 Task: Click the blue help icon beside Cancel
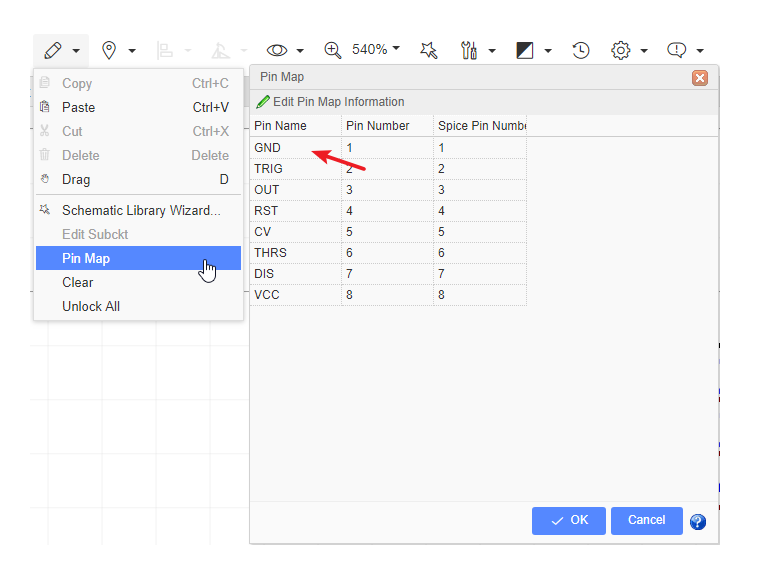[x=698, y=521]
